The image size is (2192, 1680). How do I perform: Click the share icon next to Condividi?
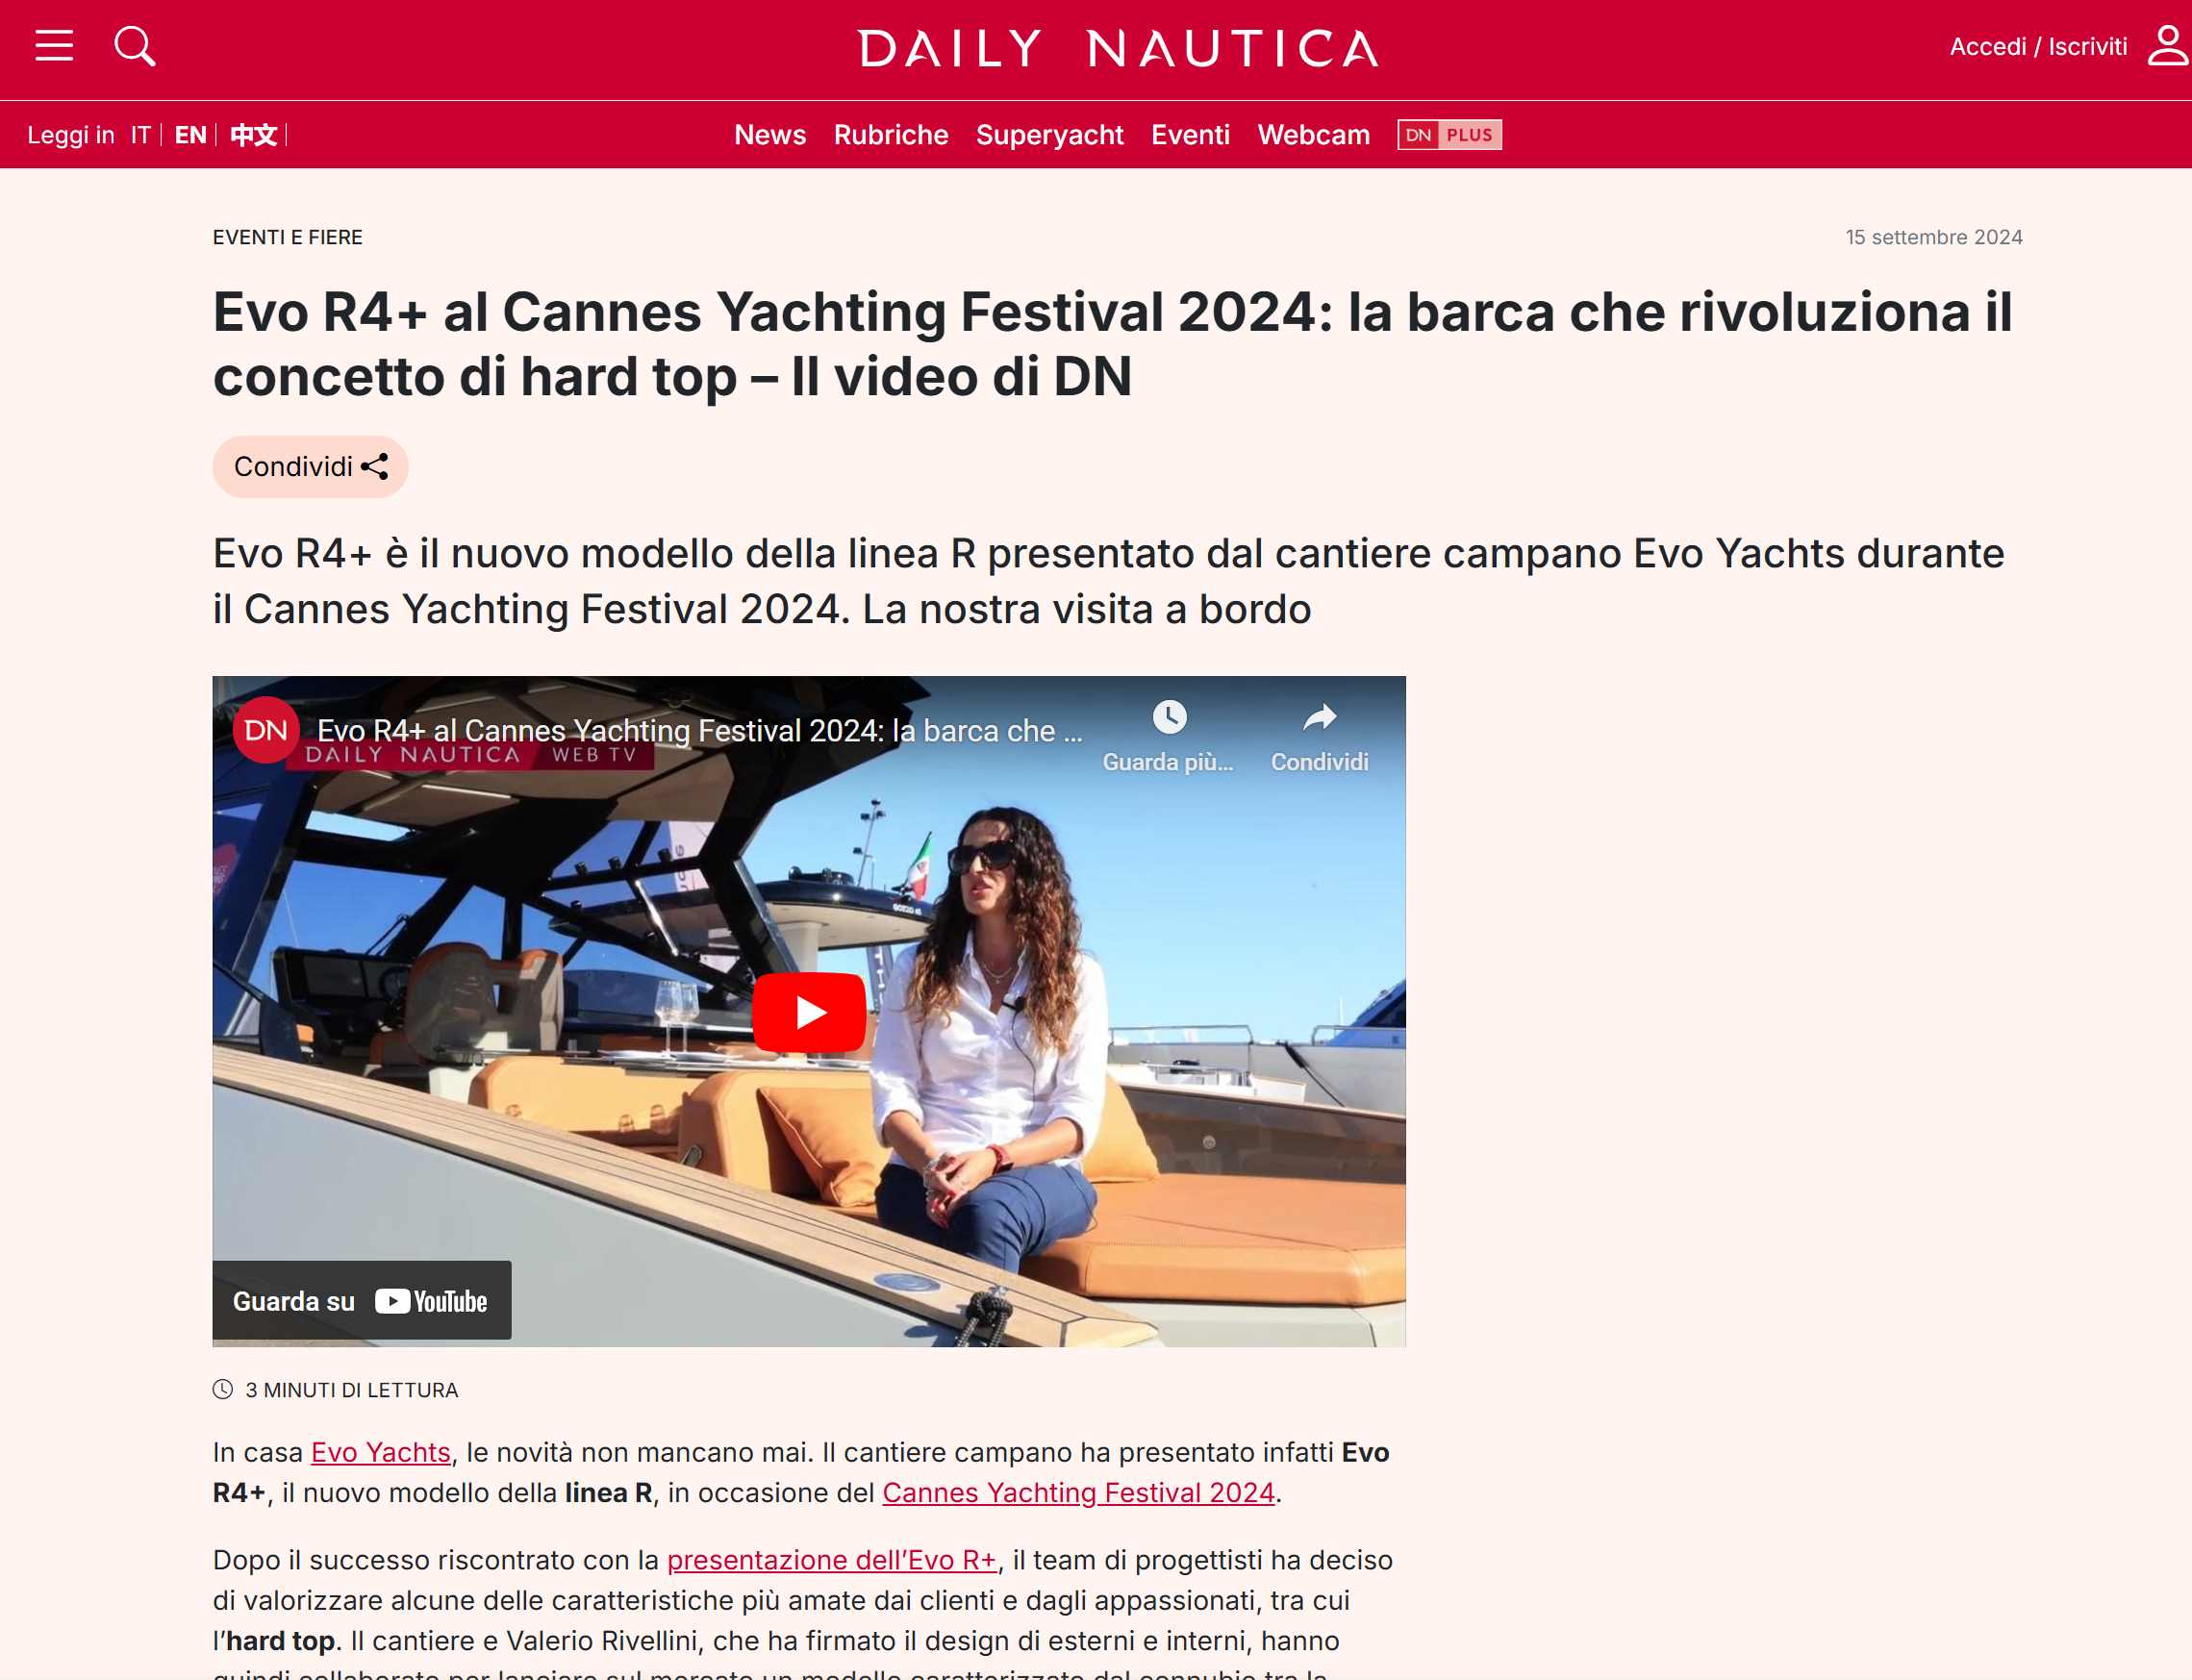click(x=375, y=467)
